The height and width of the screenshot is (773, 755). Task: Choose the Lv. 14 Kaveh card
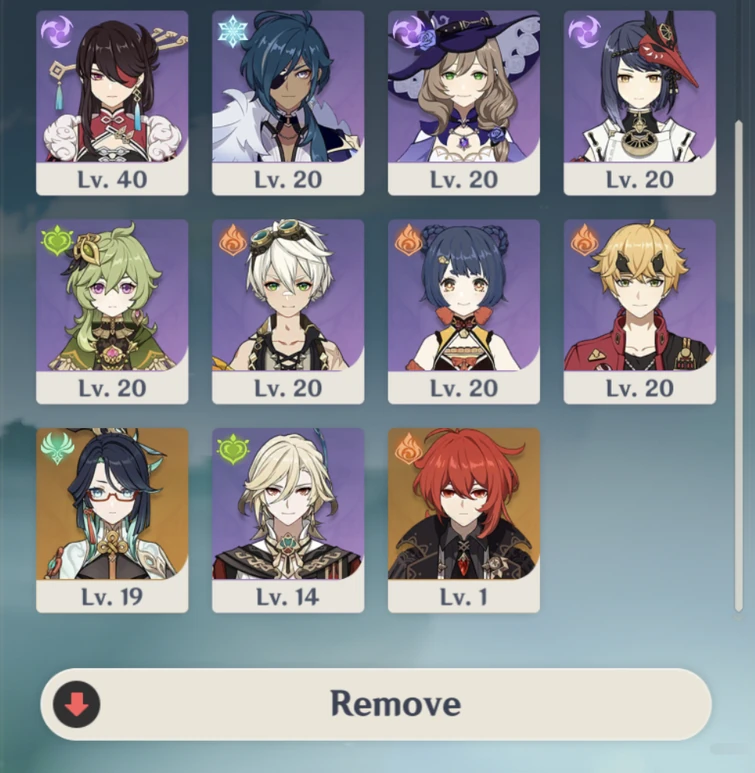point(288,520)
